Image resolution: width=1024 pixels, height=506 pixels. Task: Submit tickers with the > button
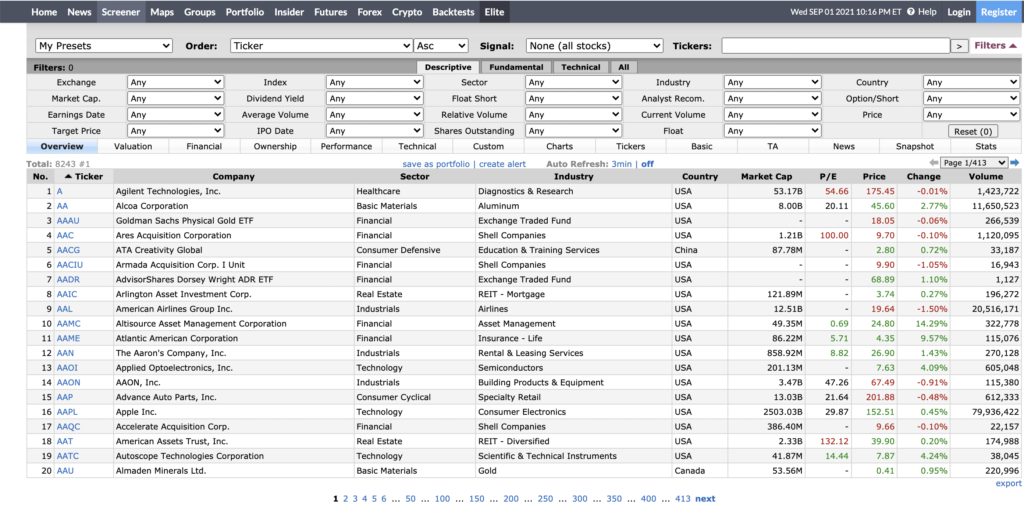(x=959, y=46)
